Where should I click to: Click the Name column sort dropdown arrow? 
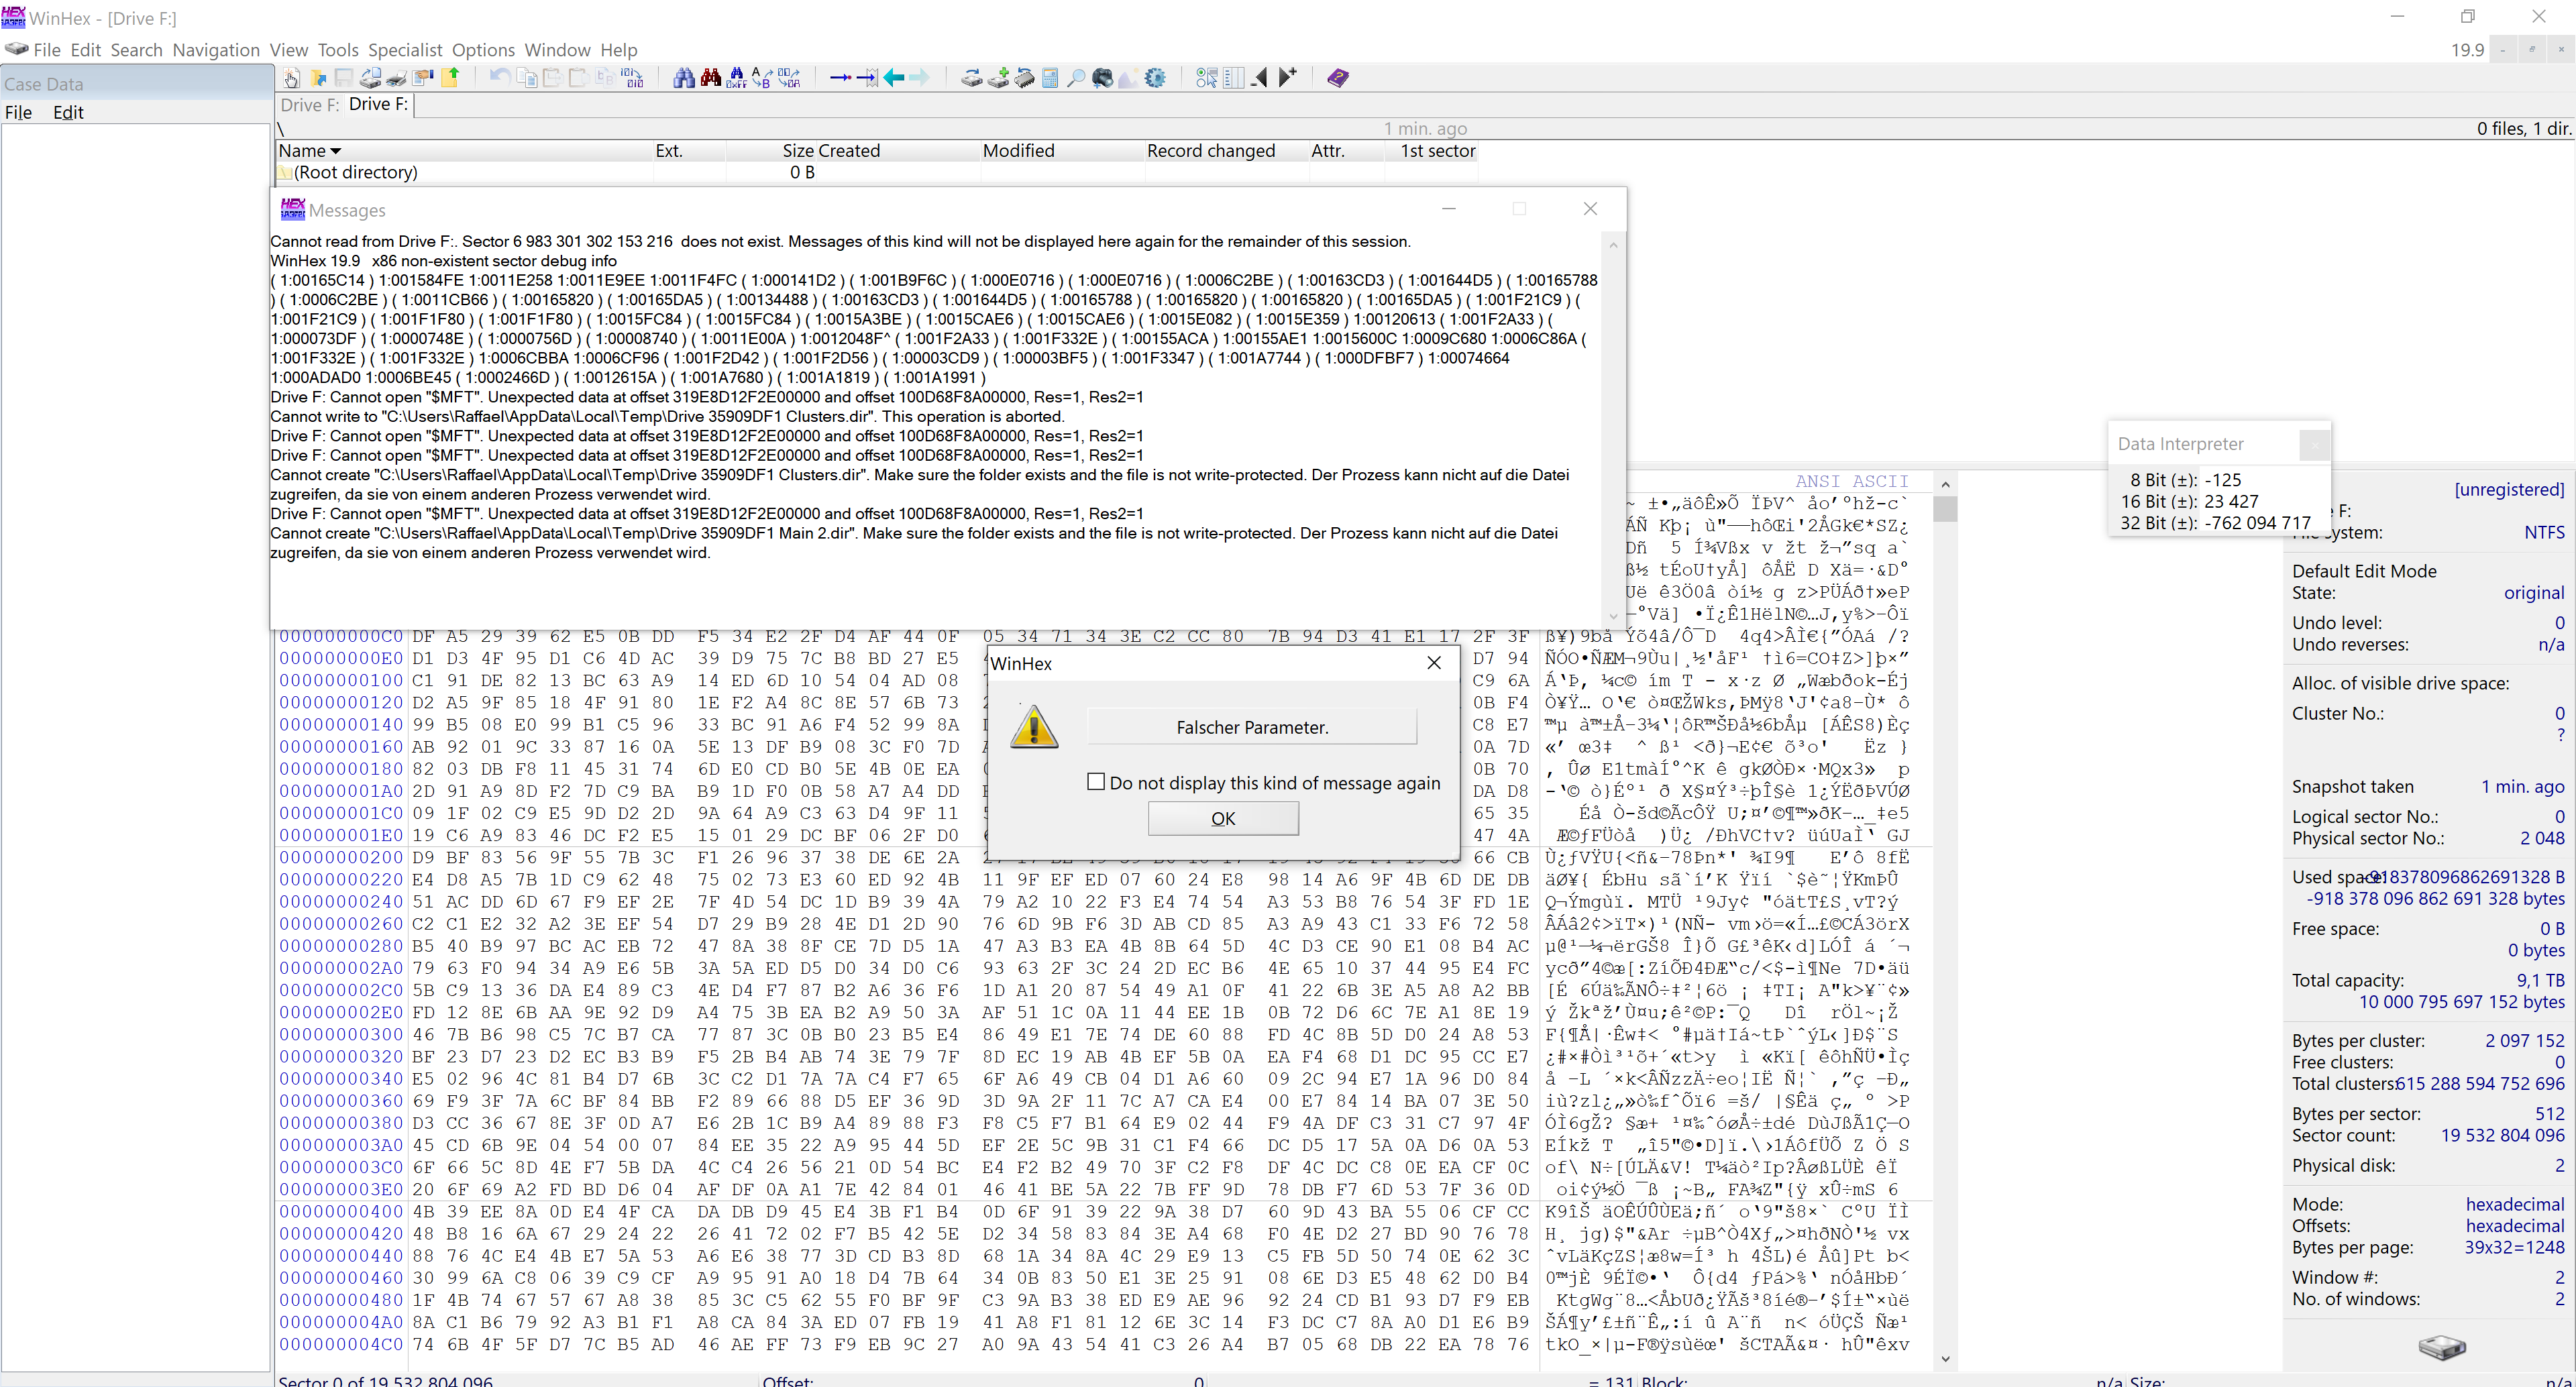[x=336, y=151]
